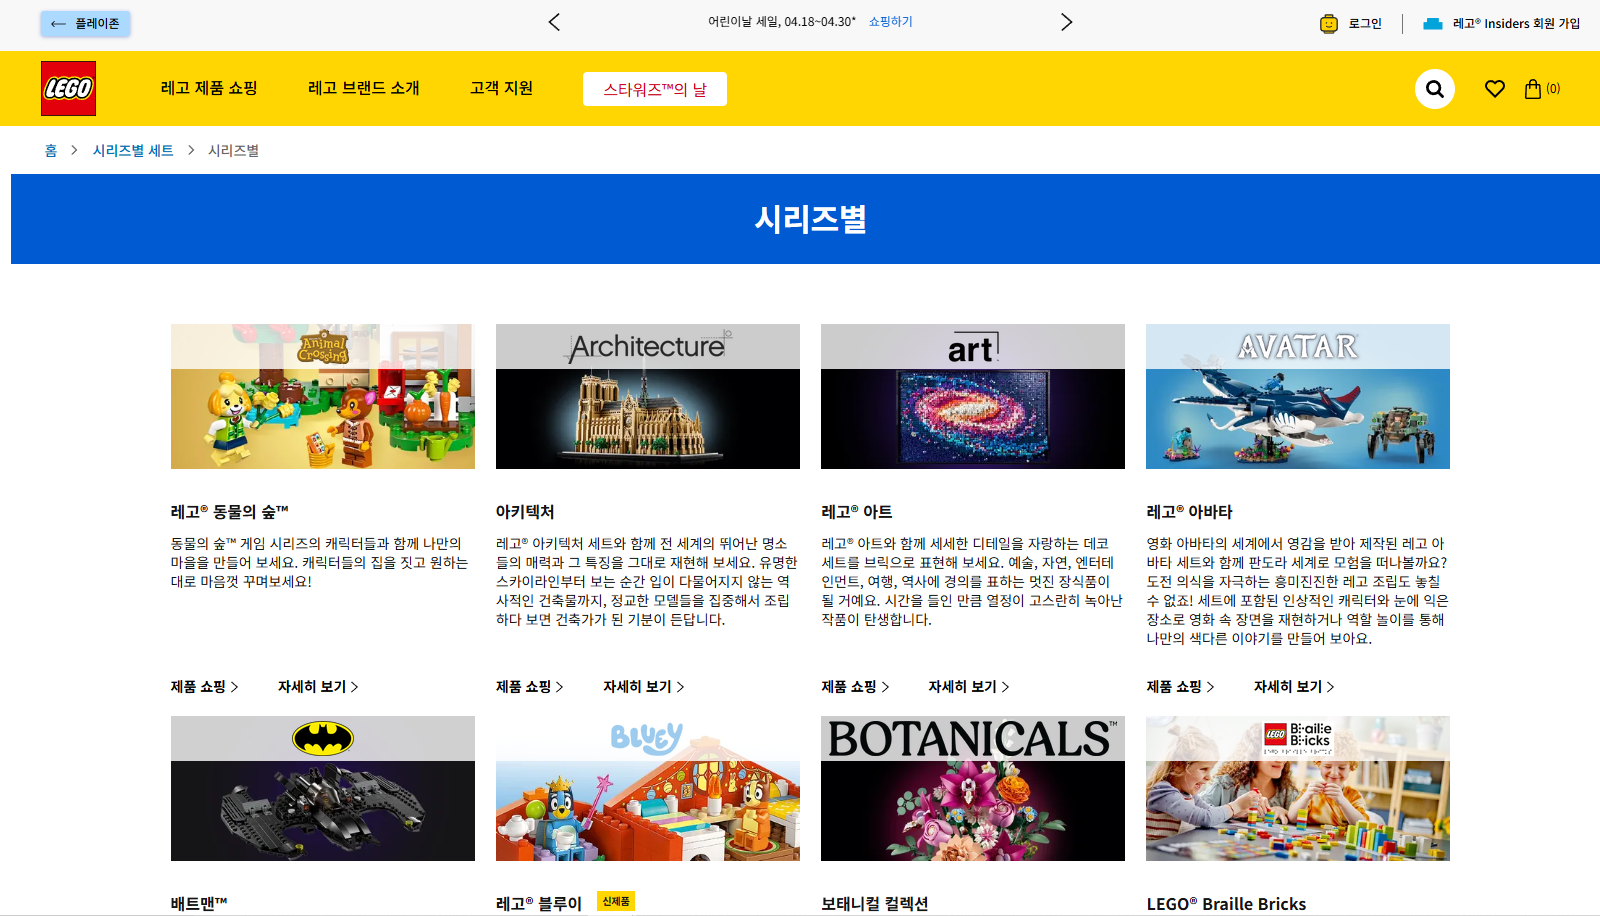
Task: Show previous promo banner with left arrow
Action: [554, 22]
